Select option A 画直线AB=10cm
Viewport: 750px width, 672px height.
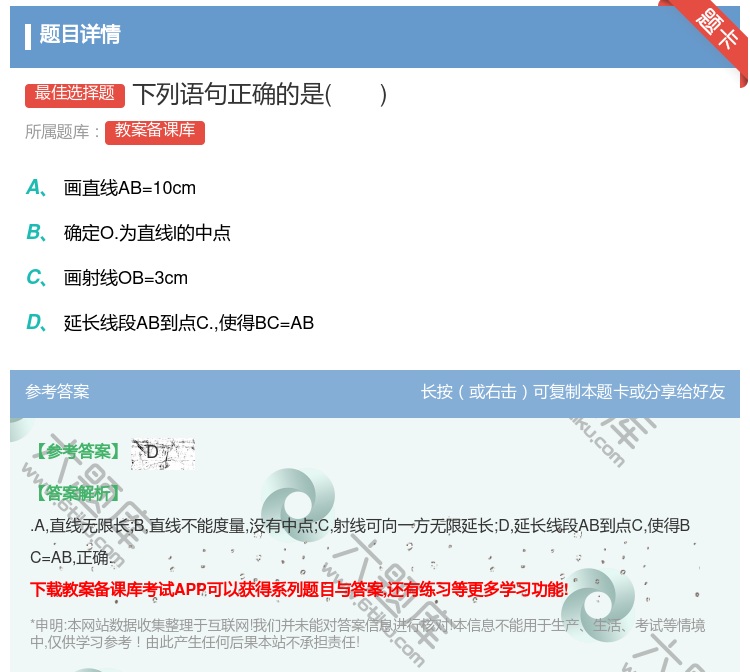[130, 188]
